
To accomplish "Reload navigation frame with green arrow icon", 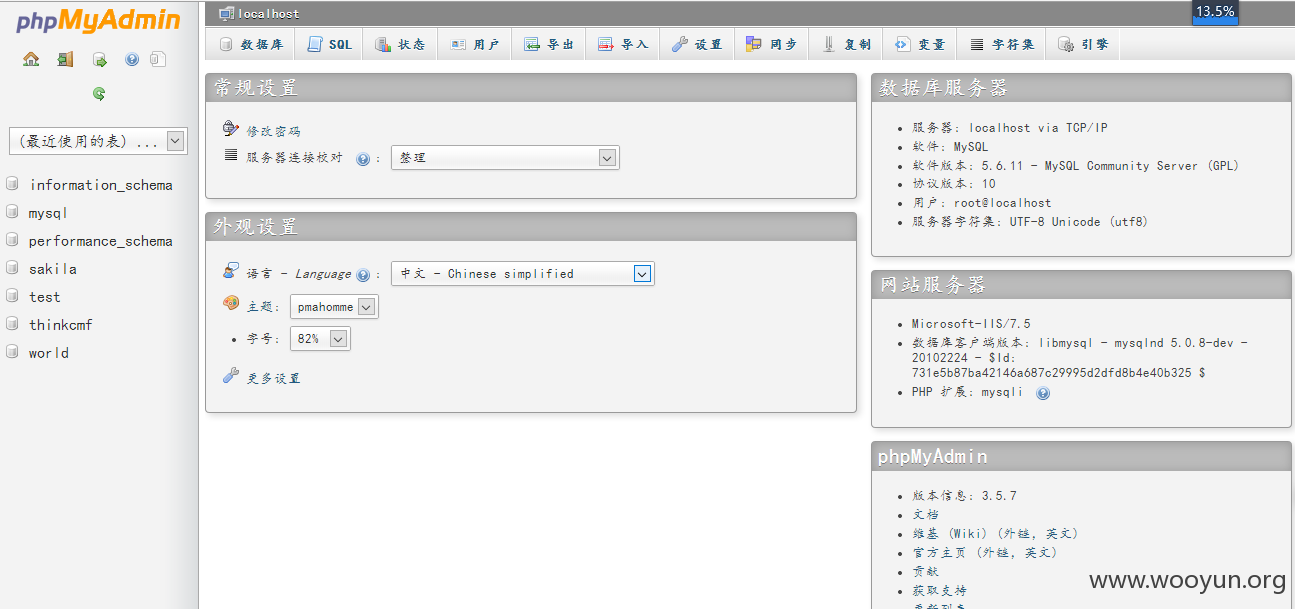I will (99, 94).
